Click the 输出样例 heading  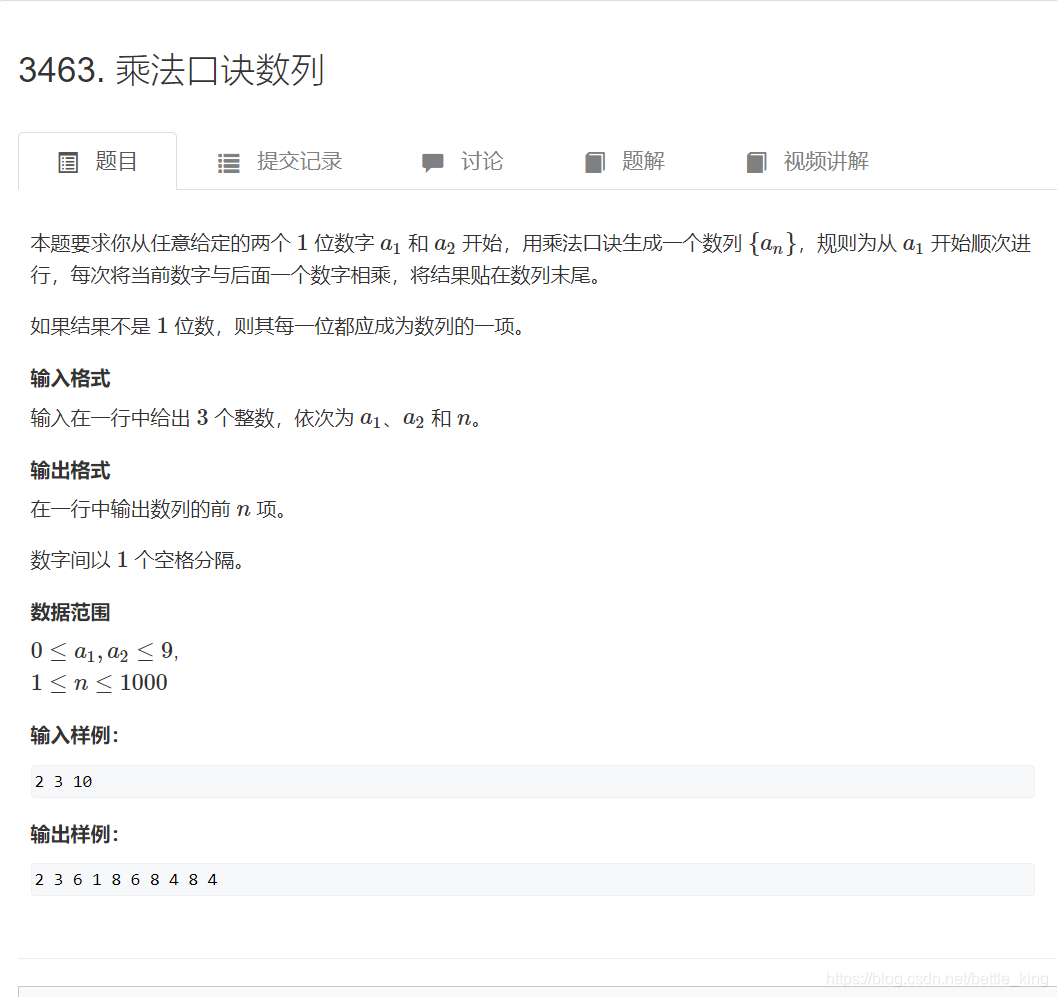[74, 835]
